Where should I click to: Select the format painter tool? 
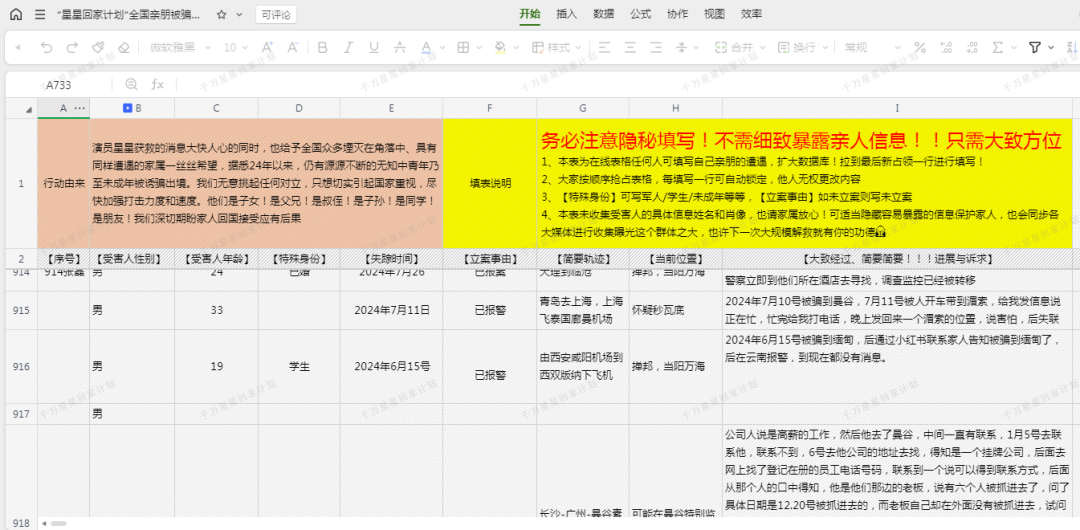[98, 48]
